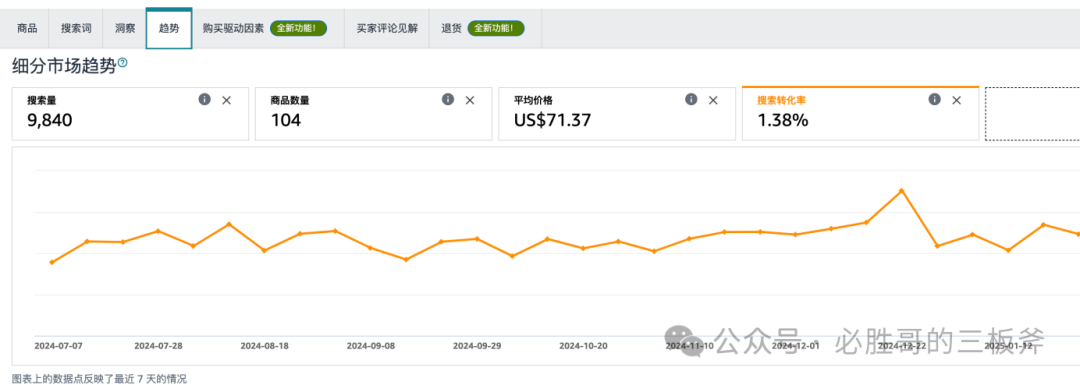Screen dimensions: 1080x385
Task: Click the 2024-07-28 axis date label
Action: 158,346
